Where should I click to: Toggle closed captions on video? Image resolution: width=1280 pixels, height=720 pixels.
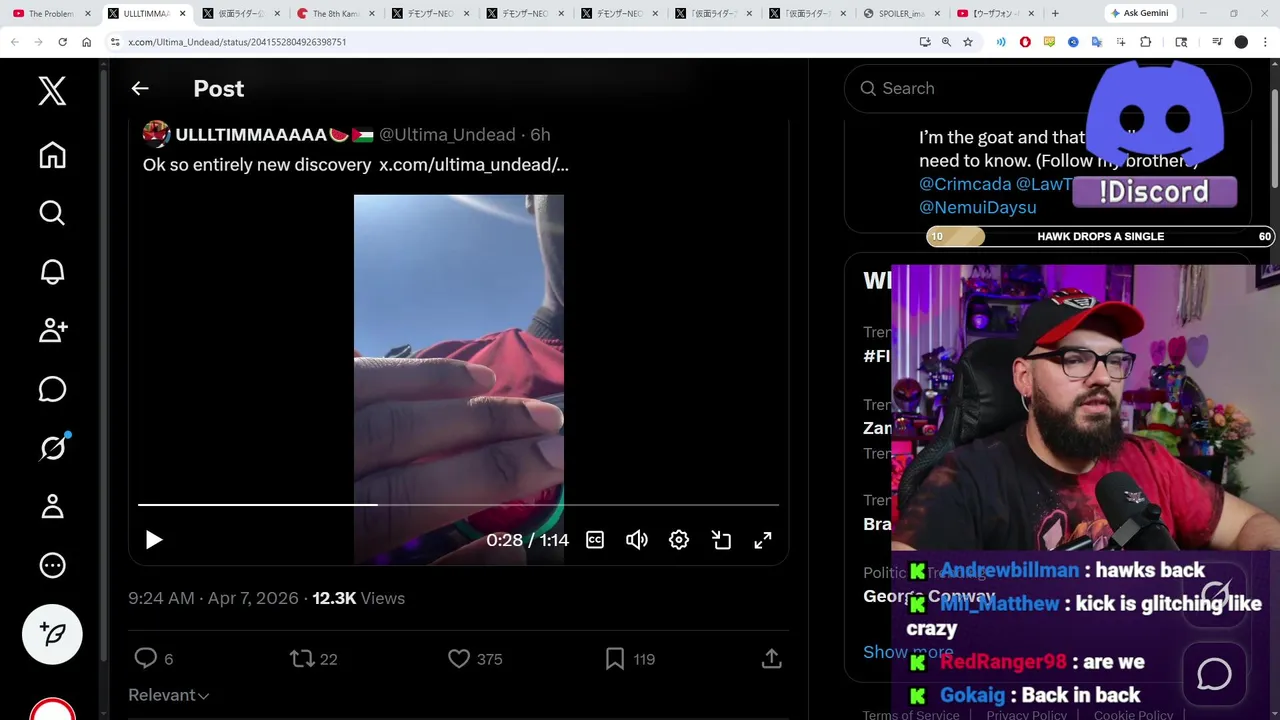coord(595,540)
